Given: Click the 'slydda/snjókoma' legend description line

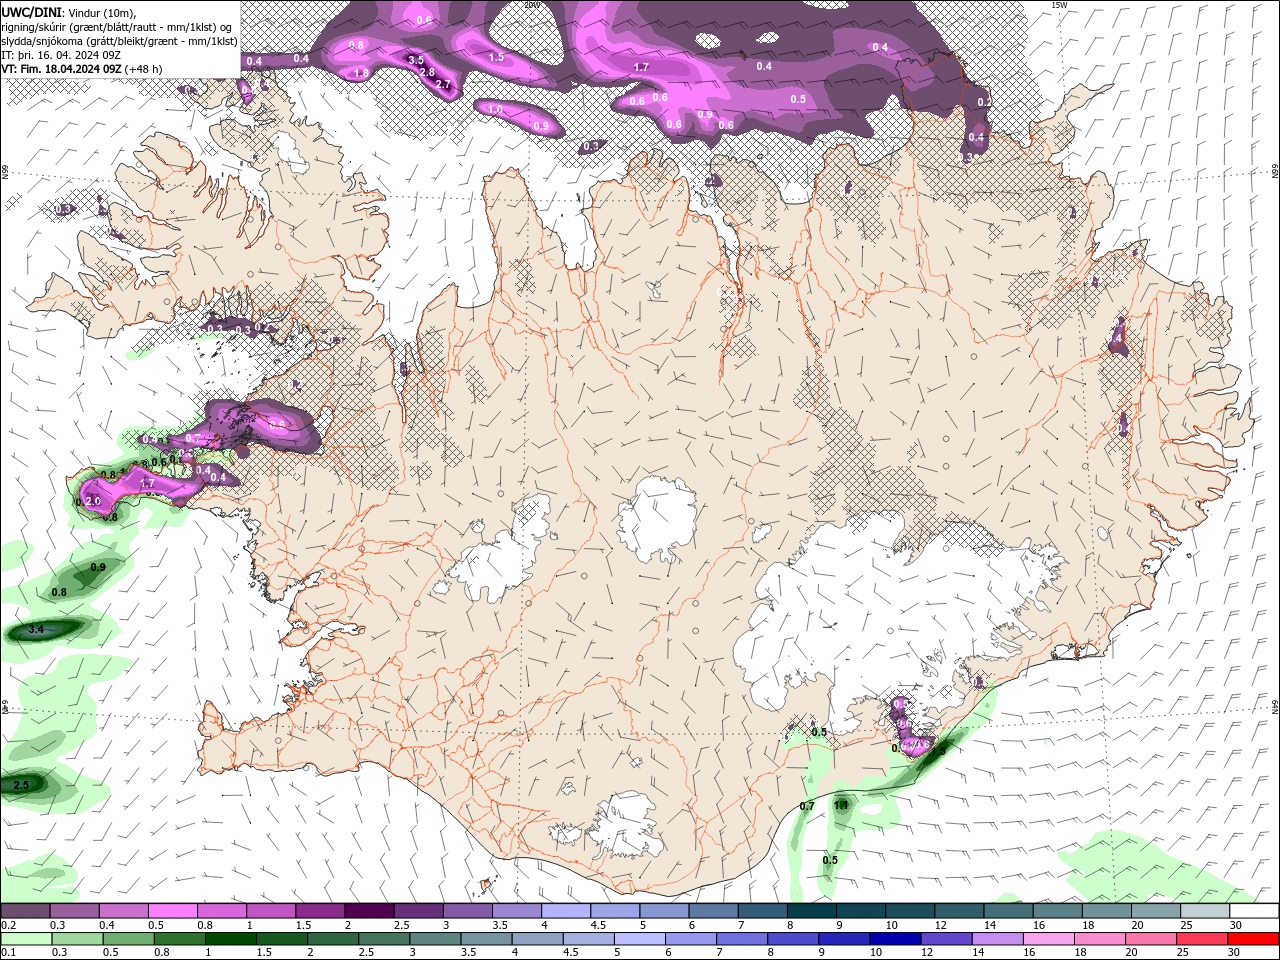Looking at the screenshot, I should click(120, 41).
